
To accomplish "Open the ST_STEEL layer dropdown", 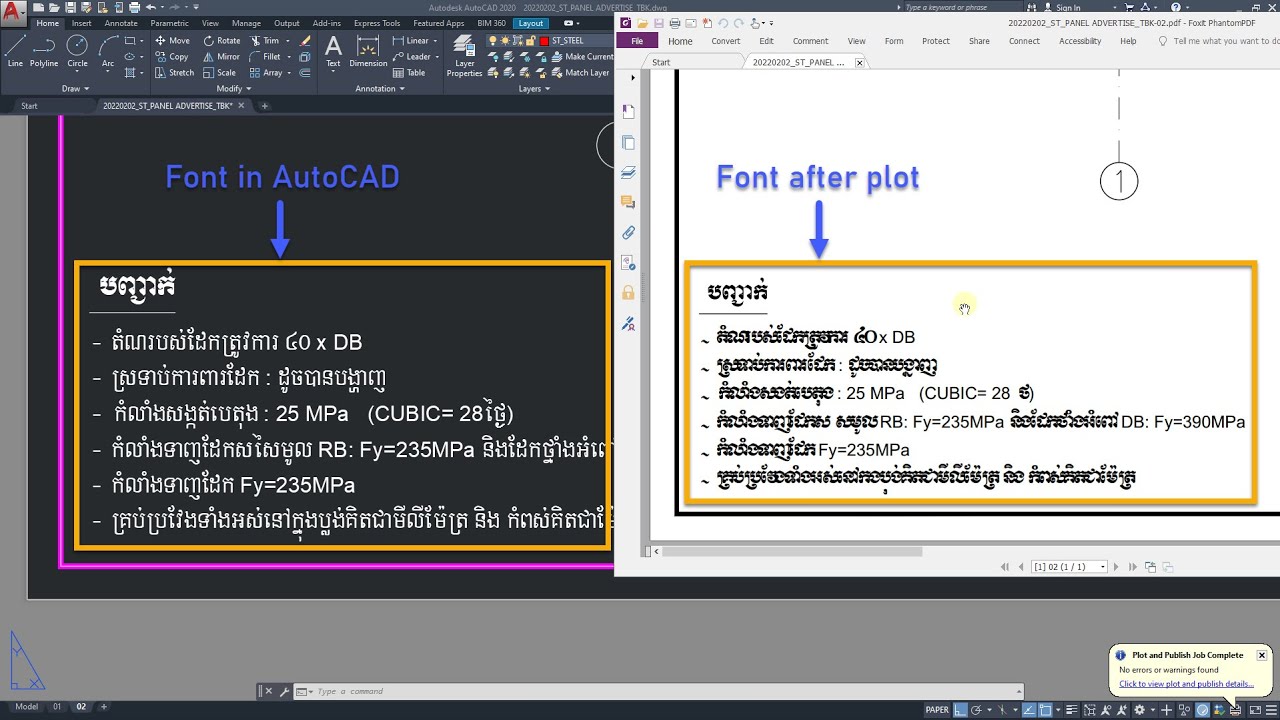I will point(550,41).
